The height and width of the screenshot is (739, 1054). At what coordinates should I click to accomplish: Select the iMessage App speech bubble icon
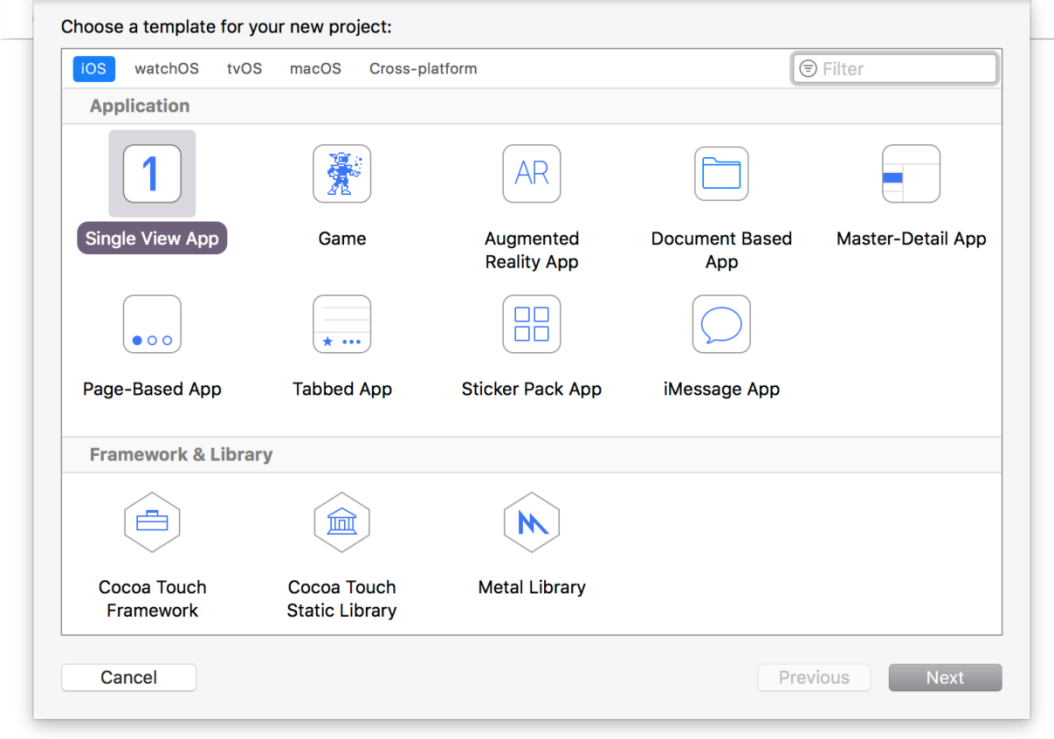coord(721,324)
